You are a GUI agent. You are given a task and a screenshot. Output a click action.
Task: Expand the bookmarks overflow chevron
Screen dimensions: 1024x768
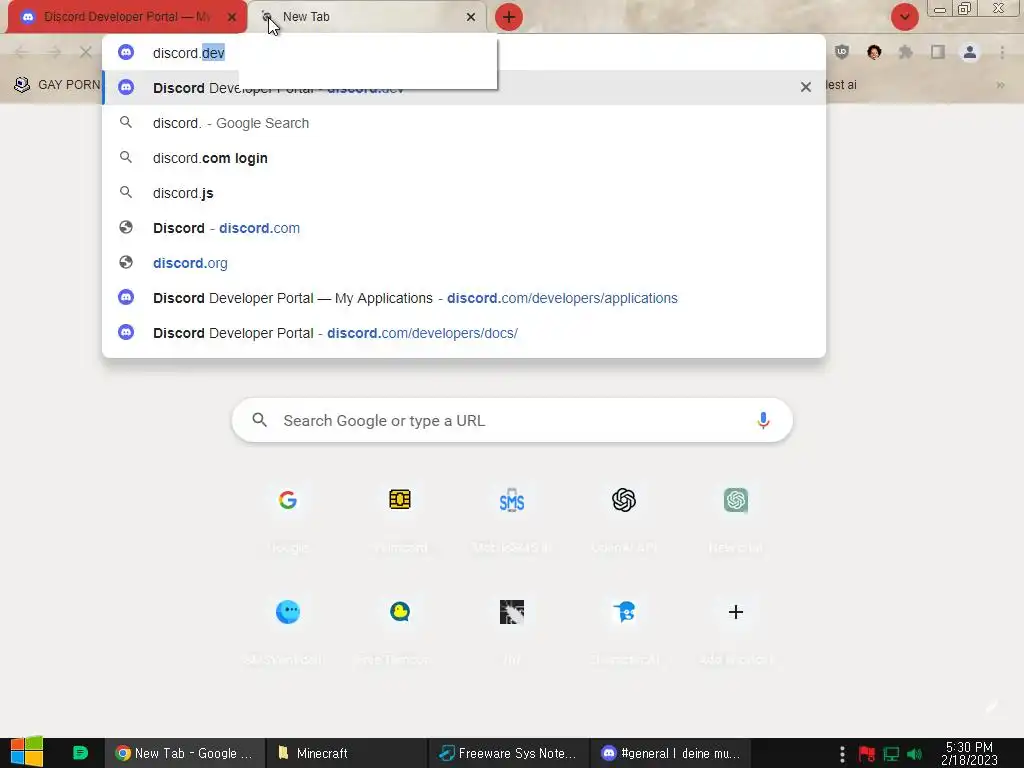pos(1000,85)
